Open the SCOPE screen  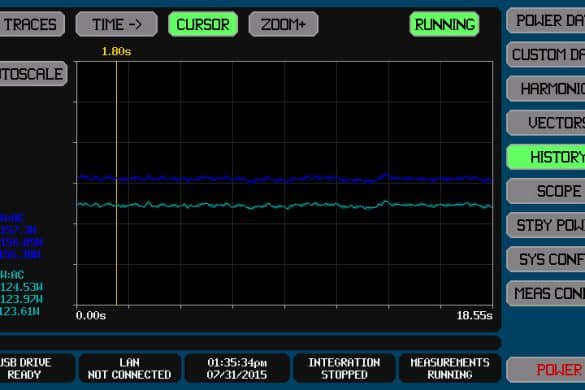point(546,191)
